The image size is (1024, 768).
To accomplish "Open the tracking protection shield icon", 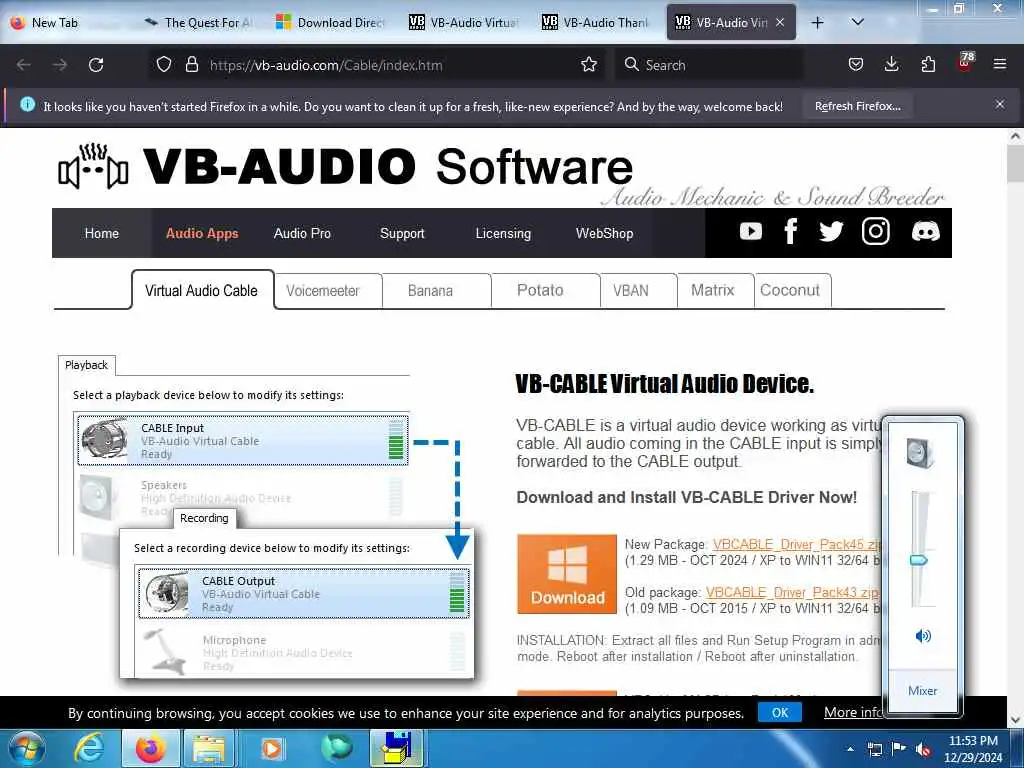I will 164,65.
